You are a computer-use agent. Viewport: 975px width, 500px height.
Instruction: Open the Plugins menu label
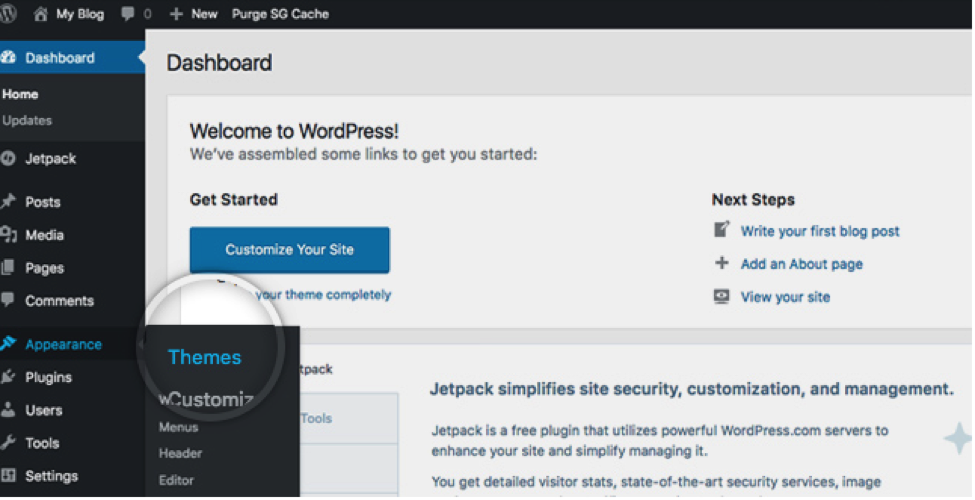pyautogui.click(x=49, y=377)
